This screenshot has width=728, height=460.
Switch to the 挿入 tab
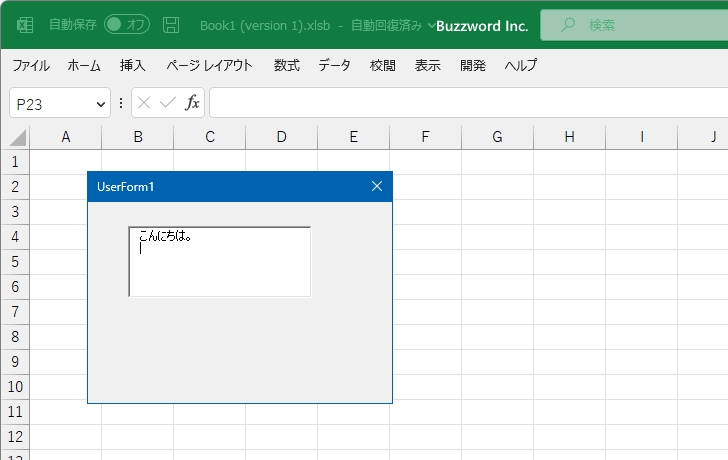[132, 65]
